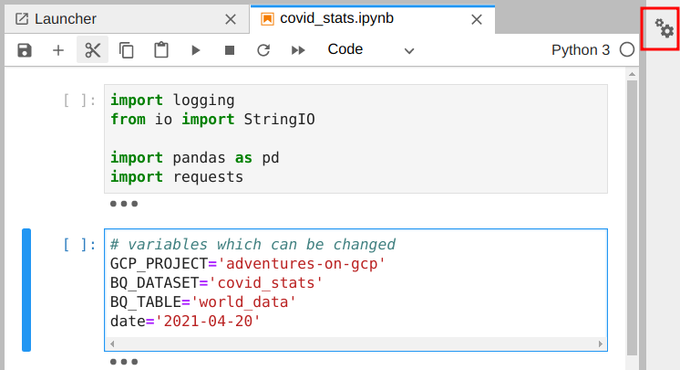Close the covid_stats.ipynb tab
680x370 pixels.
coord(477,20)
